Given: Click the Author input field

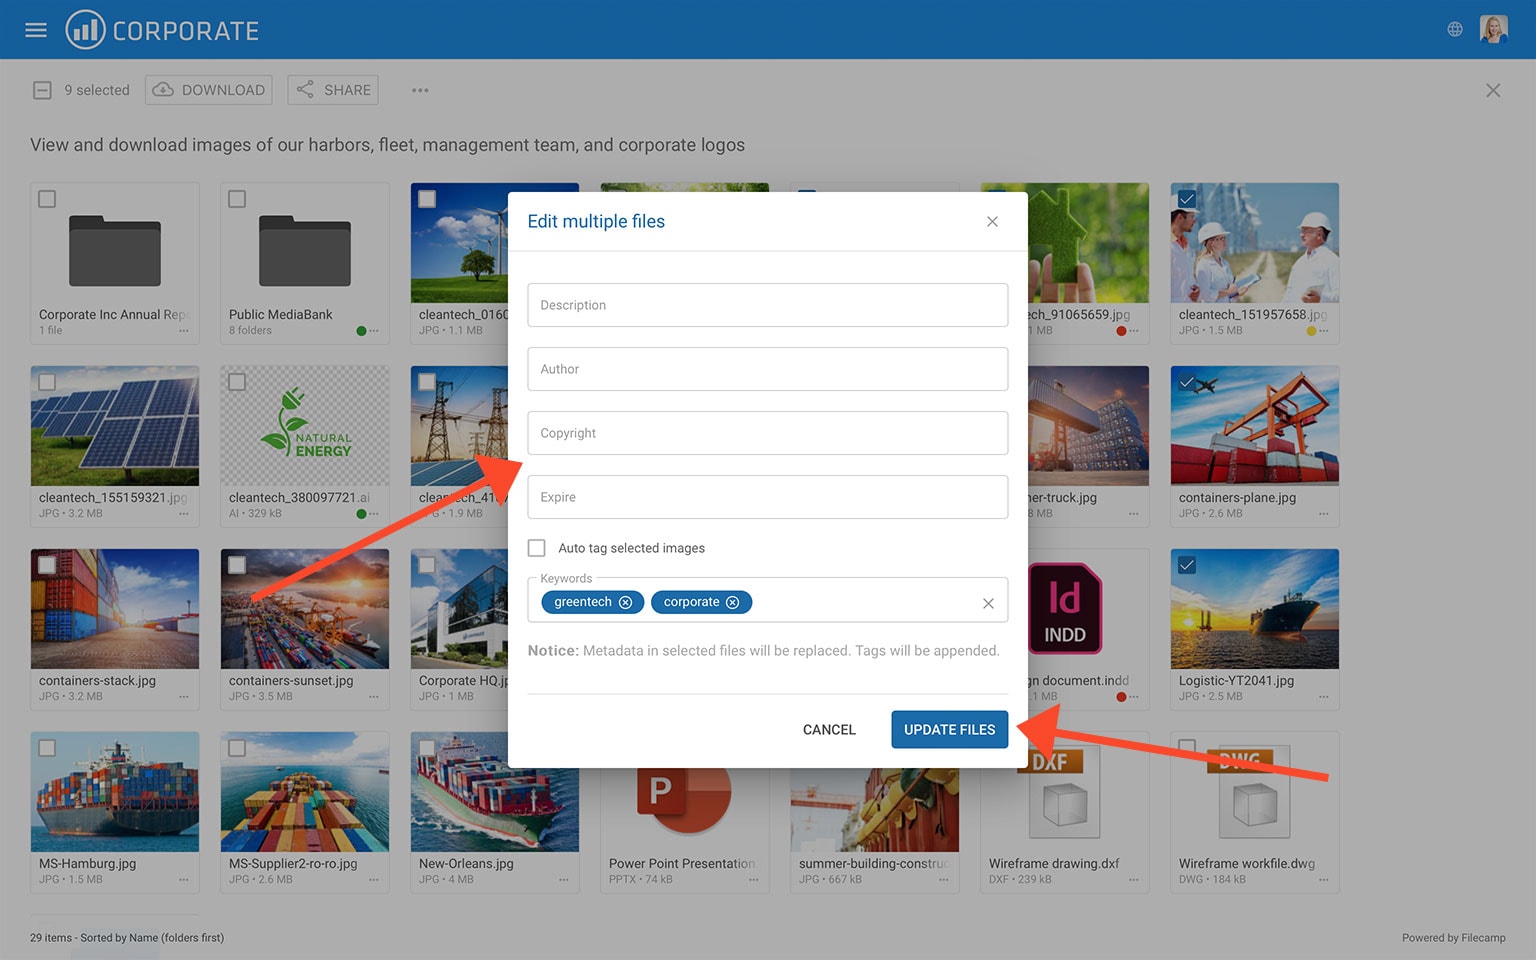Looking at the screenshot, I should coord(767,369).
